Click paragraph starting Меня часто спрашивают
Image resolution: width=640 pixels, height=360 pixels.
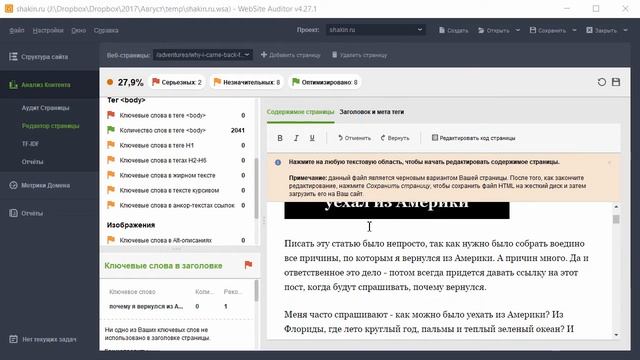tap(429, 322)
